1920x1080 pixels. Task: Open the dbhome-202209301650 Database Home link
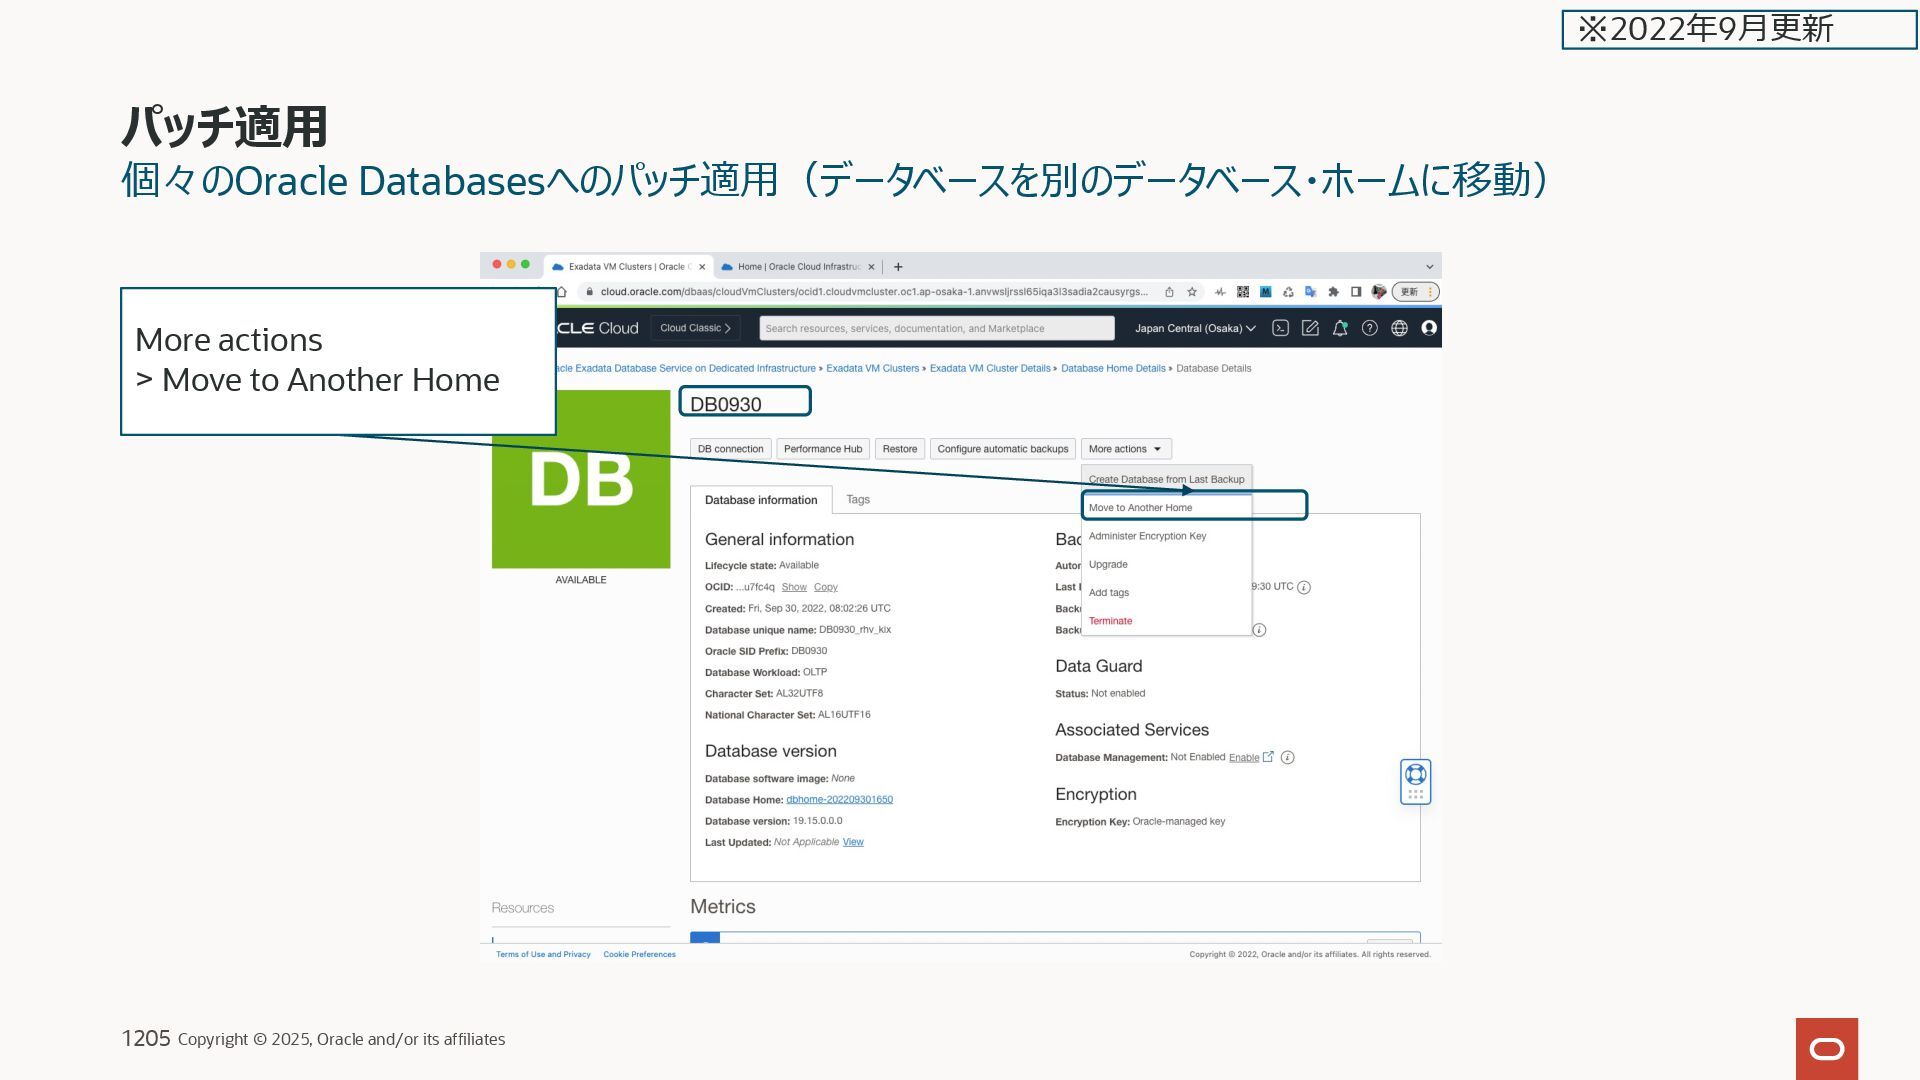click(x=839, y=800)
